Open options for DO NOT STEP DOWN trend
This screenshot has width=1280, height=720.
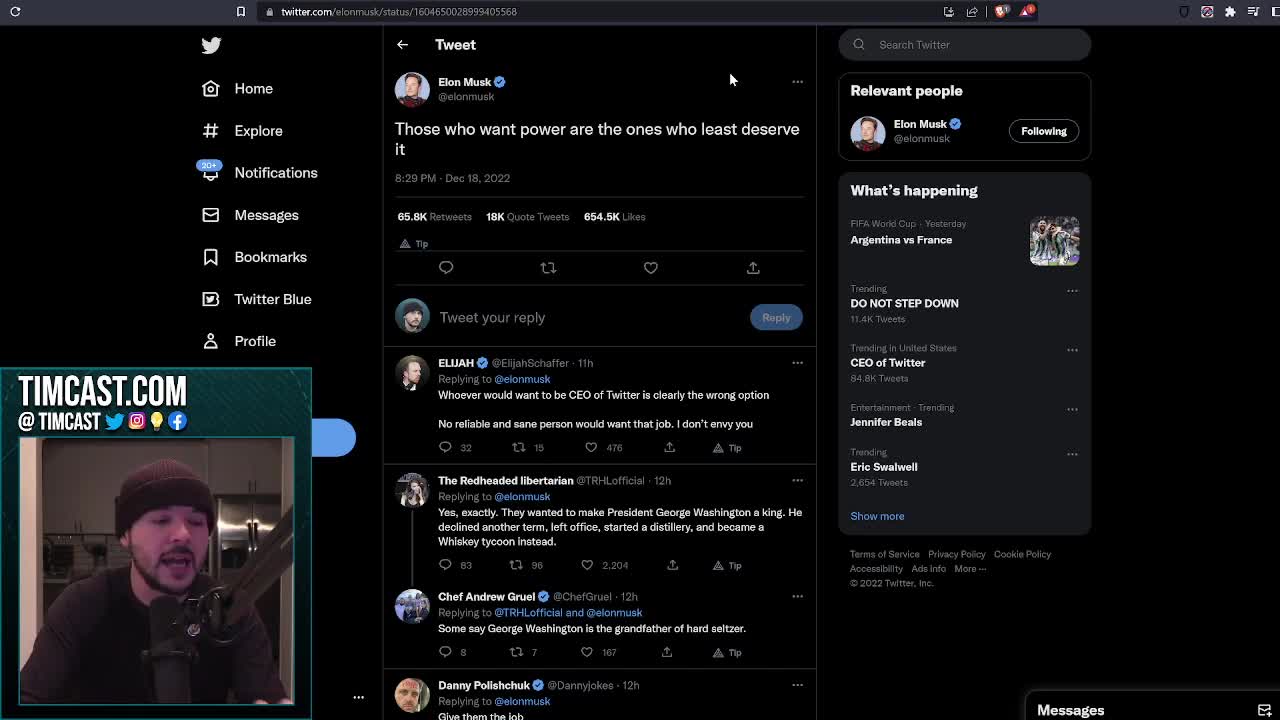[1072, 291]
